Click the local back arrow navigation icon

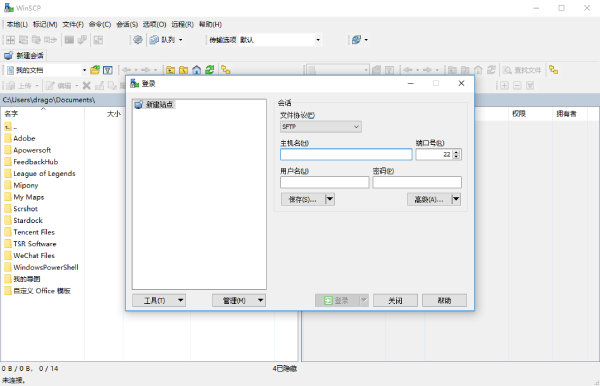[x=127, y=70]
